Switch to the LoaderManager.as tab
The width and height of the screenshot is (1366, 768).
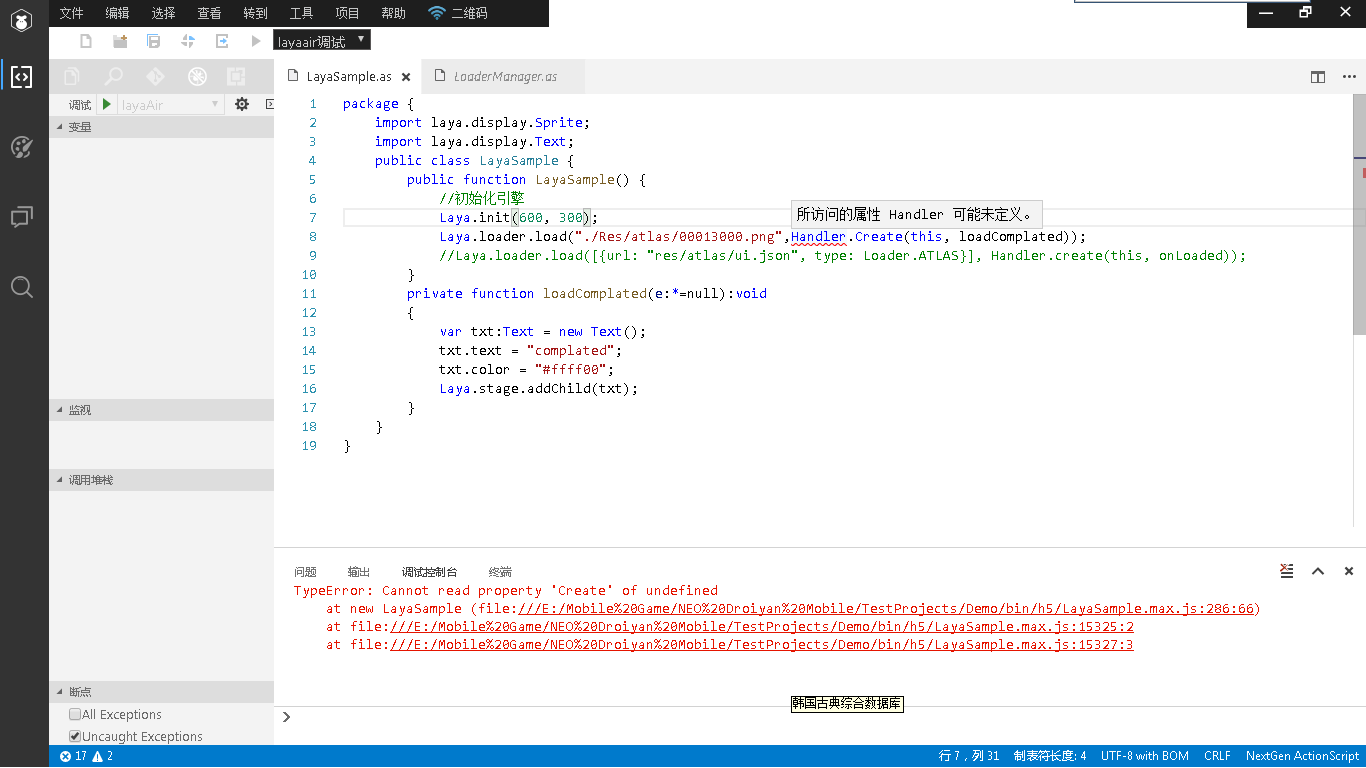click(x=505, y=77)
